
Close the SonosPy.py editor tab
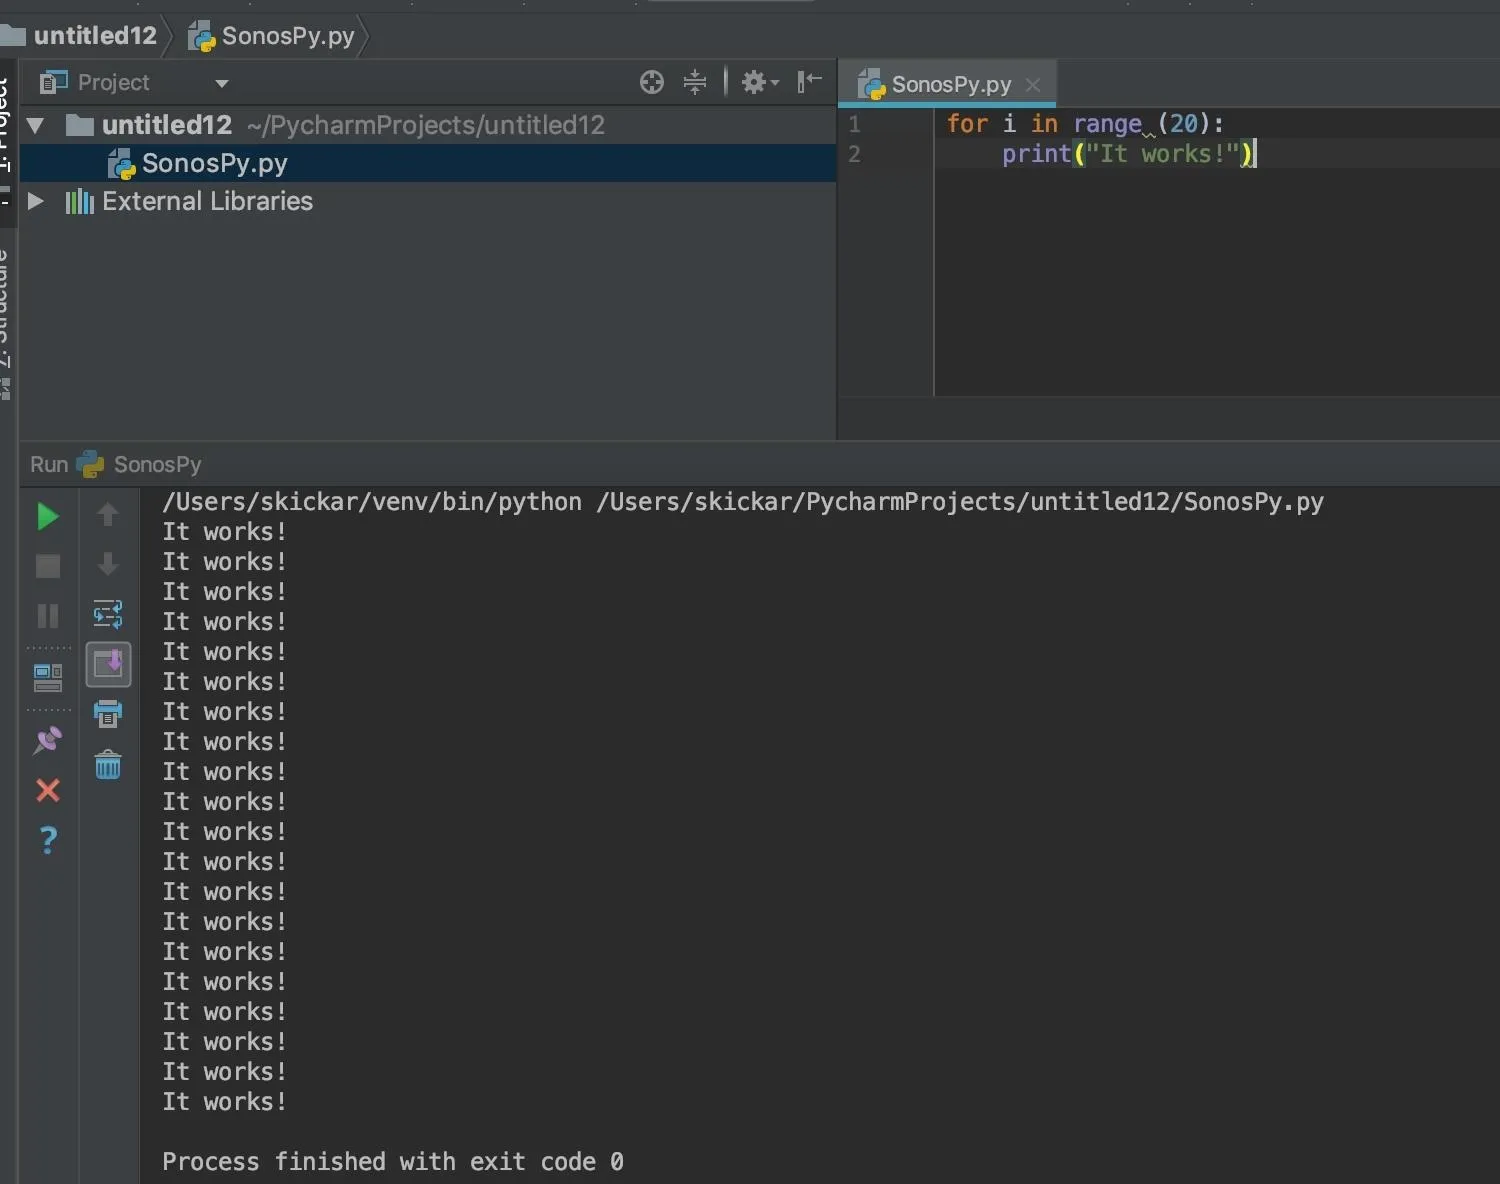tap(1033, 85)
